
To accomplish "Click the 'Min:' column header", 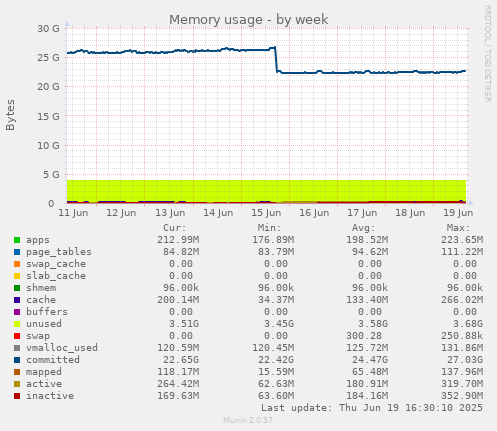I will tap(269, 228).
